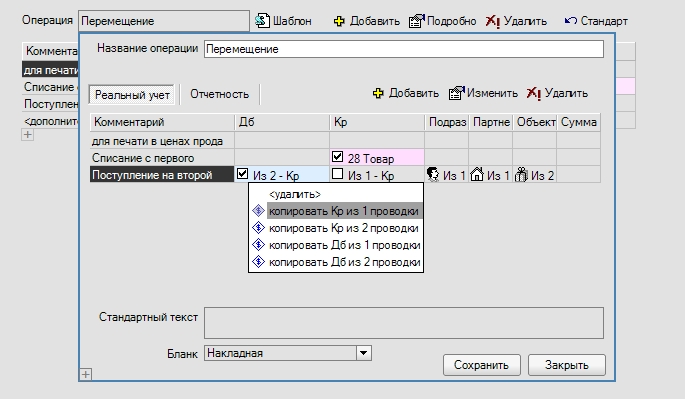
Task: Click cell text Из 2 - Кр
Action: [x=276, y=176]
